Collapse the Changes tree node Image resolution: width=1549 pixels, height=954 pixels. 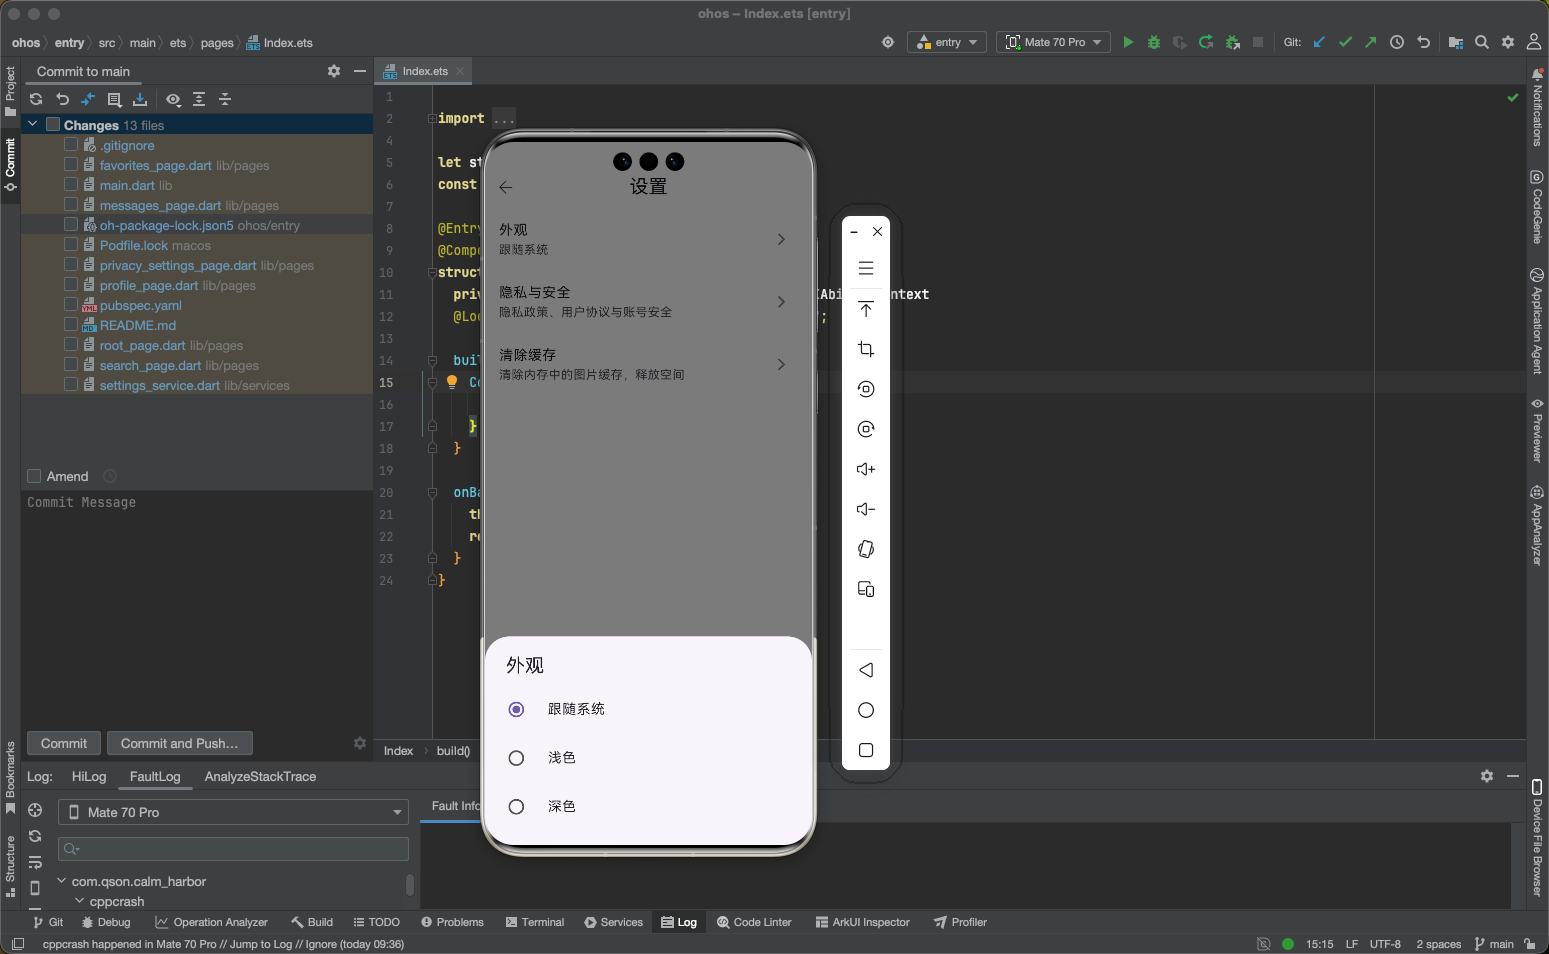(33, 125)
